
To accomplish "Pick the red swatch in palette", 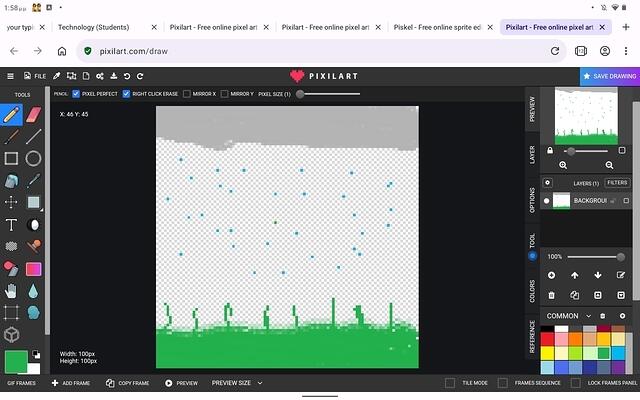I will 547,340.
